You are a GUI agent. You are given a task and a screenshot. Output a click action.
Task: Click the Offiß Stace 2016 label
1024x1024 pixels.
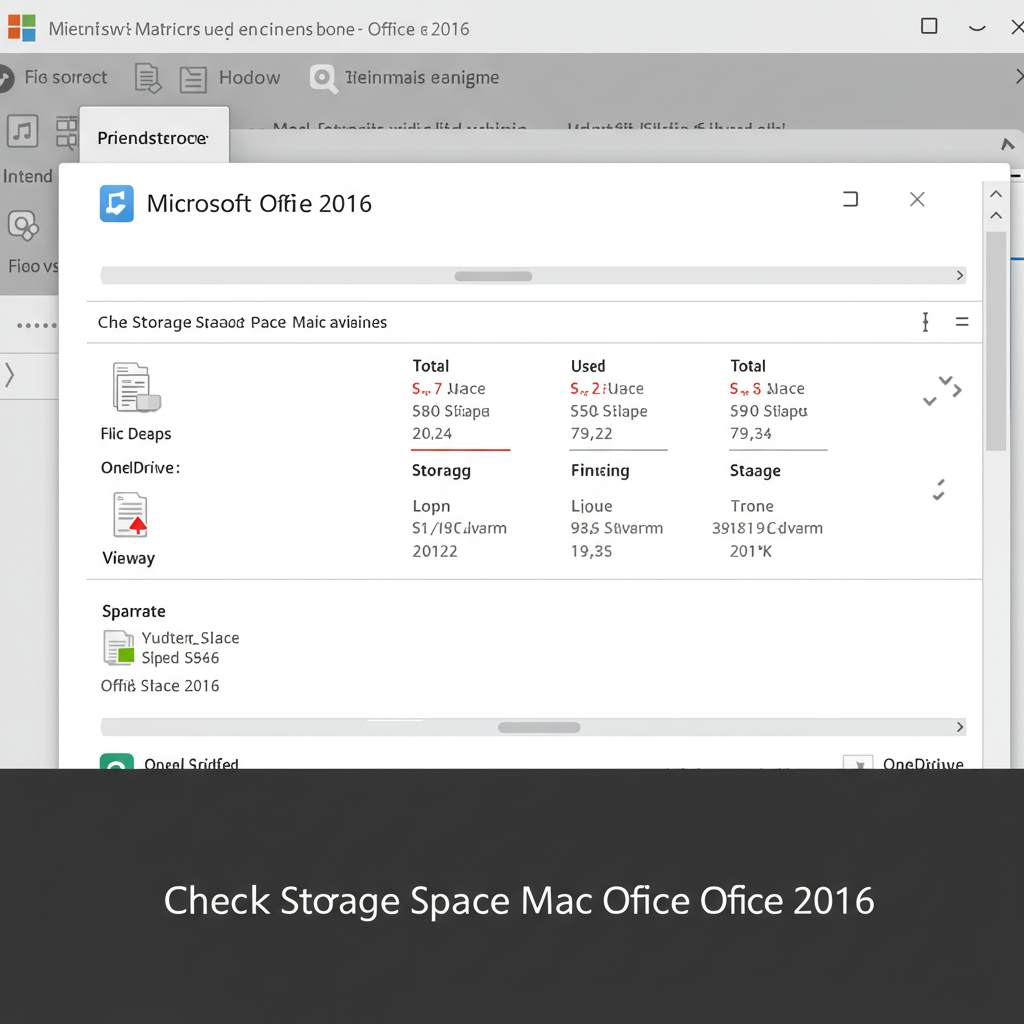(x=160, y=686)
